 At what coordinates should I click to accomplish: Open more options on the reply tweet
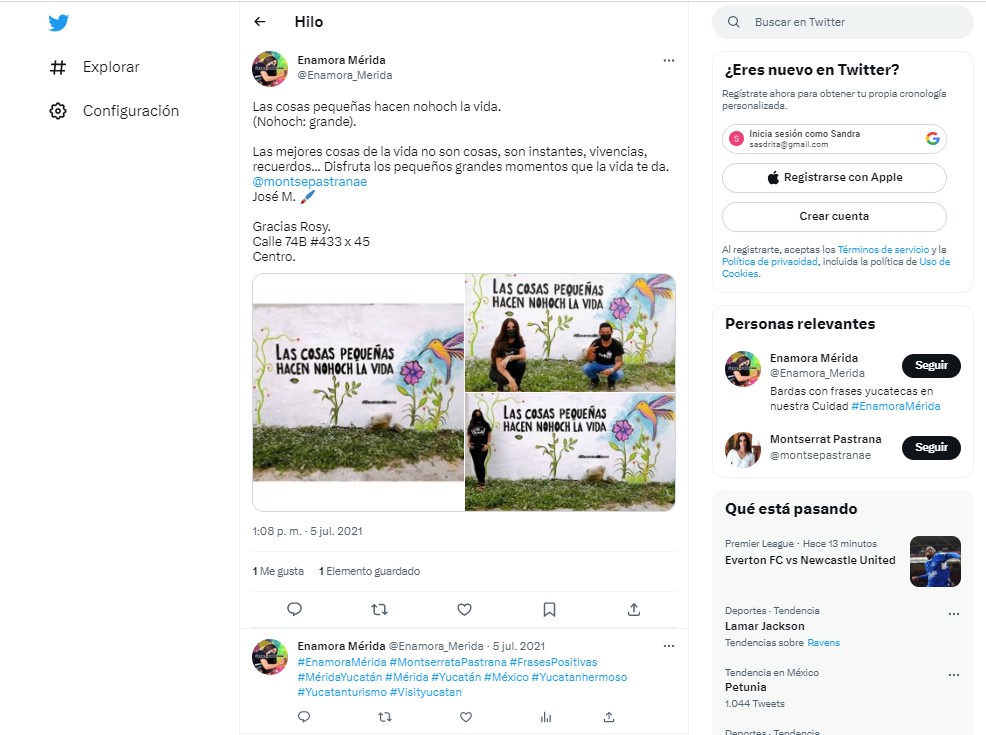668,646
